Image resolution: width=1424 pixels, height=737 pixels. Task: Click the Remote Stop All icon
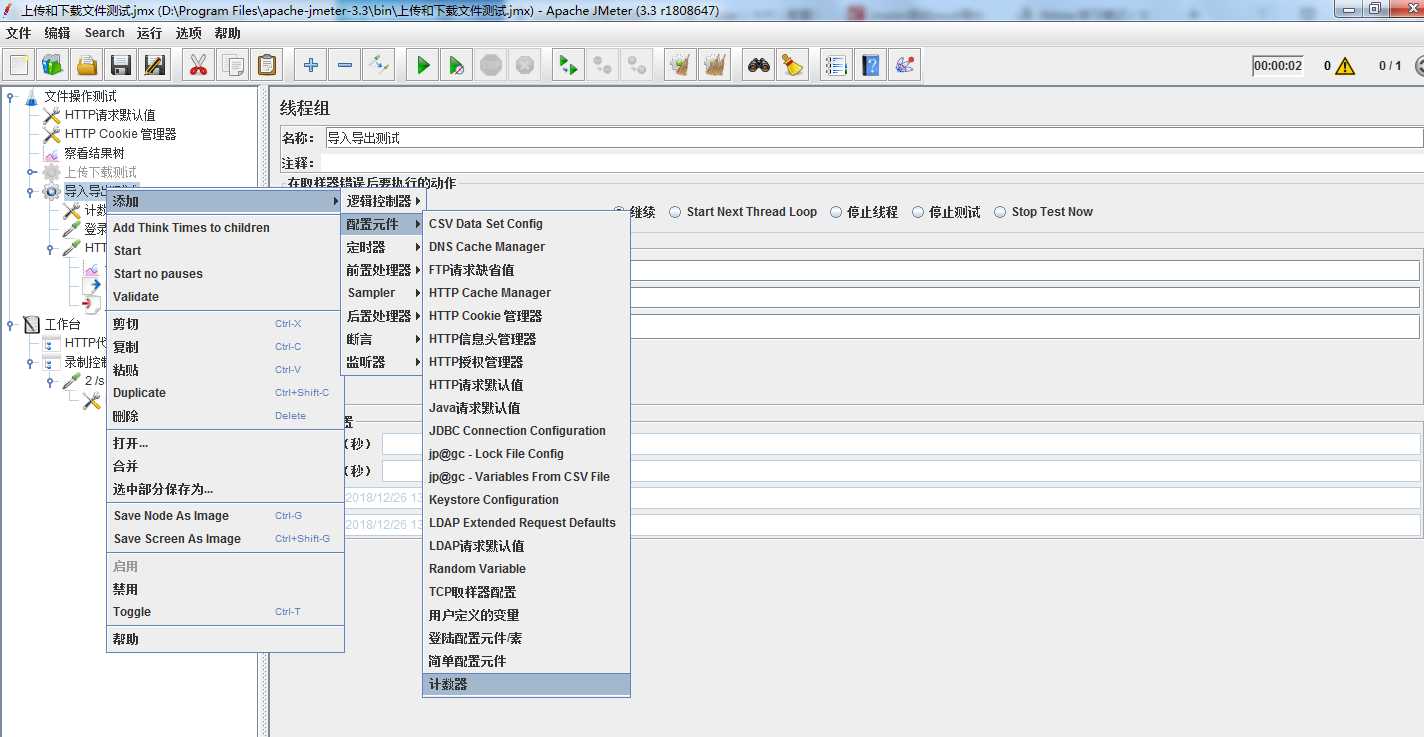(603, 65)
